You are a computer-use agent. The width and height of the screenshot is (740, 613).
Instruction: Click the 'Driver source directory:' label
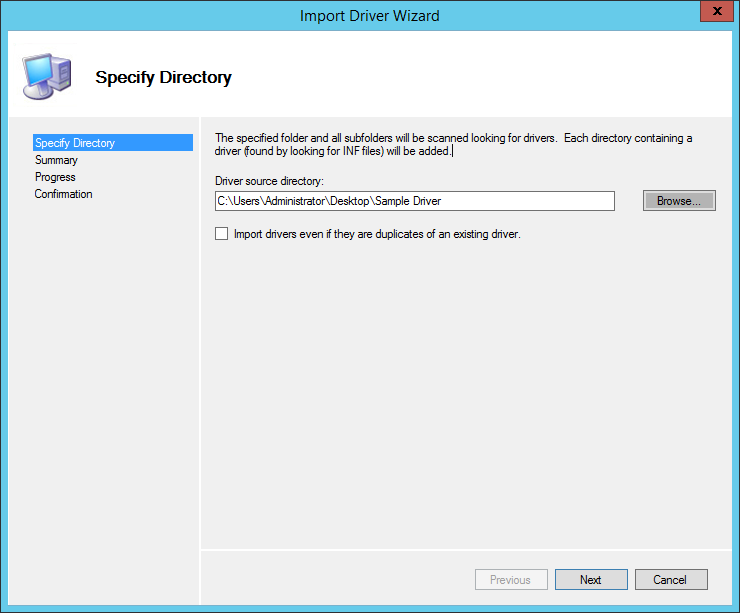(x=272, y=181)
